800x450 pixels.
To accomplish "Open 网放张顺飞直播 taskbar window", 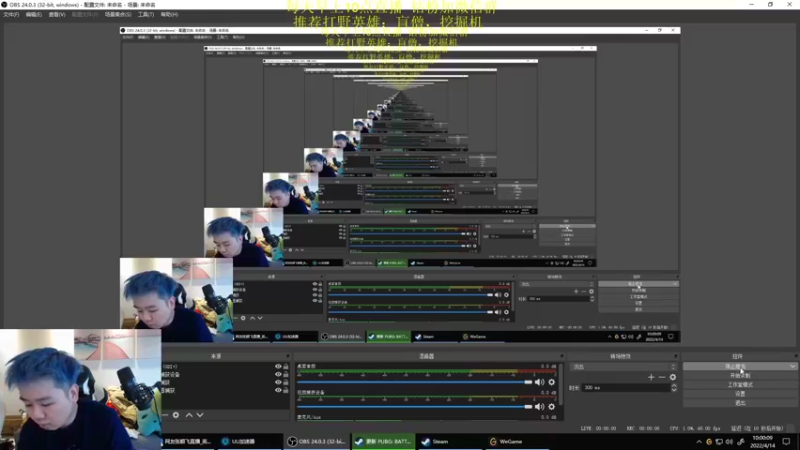I will pos(188,441).
